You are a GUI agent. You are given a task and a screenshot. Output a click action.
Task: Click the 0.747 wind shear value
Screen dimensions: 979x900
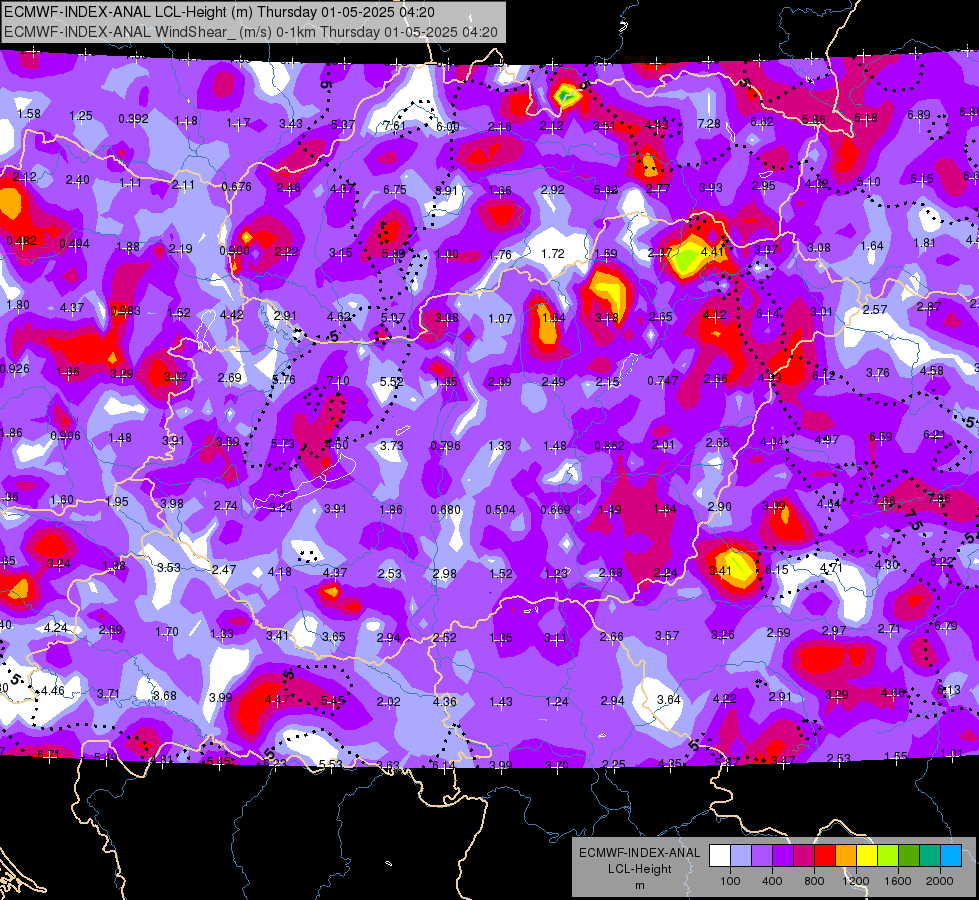point(662,380)
